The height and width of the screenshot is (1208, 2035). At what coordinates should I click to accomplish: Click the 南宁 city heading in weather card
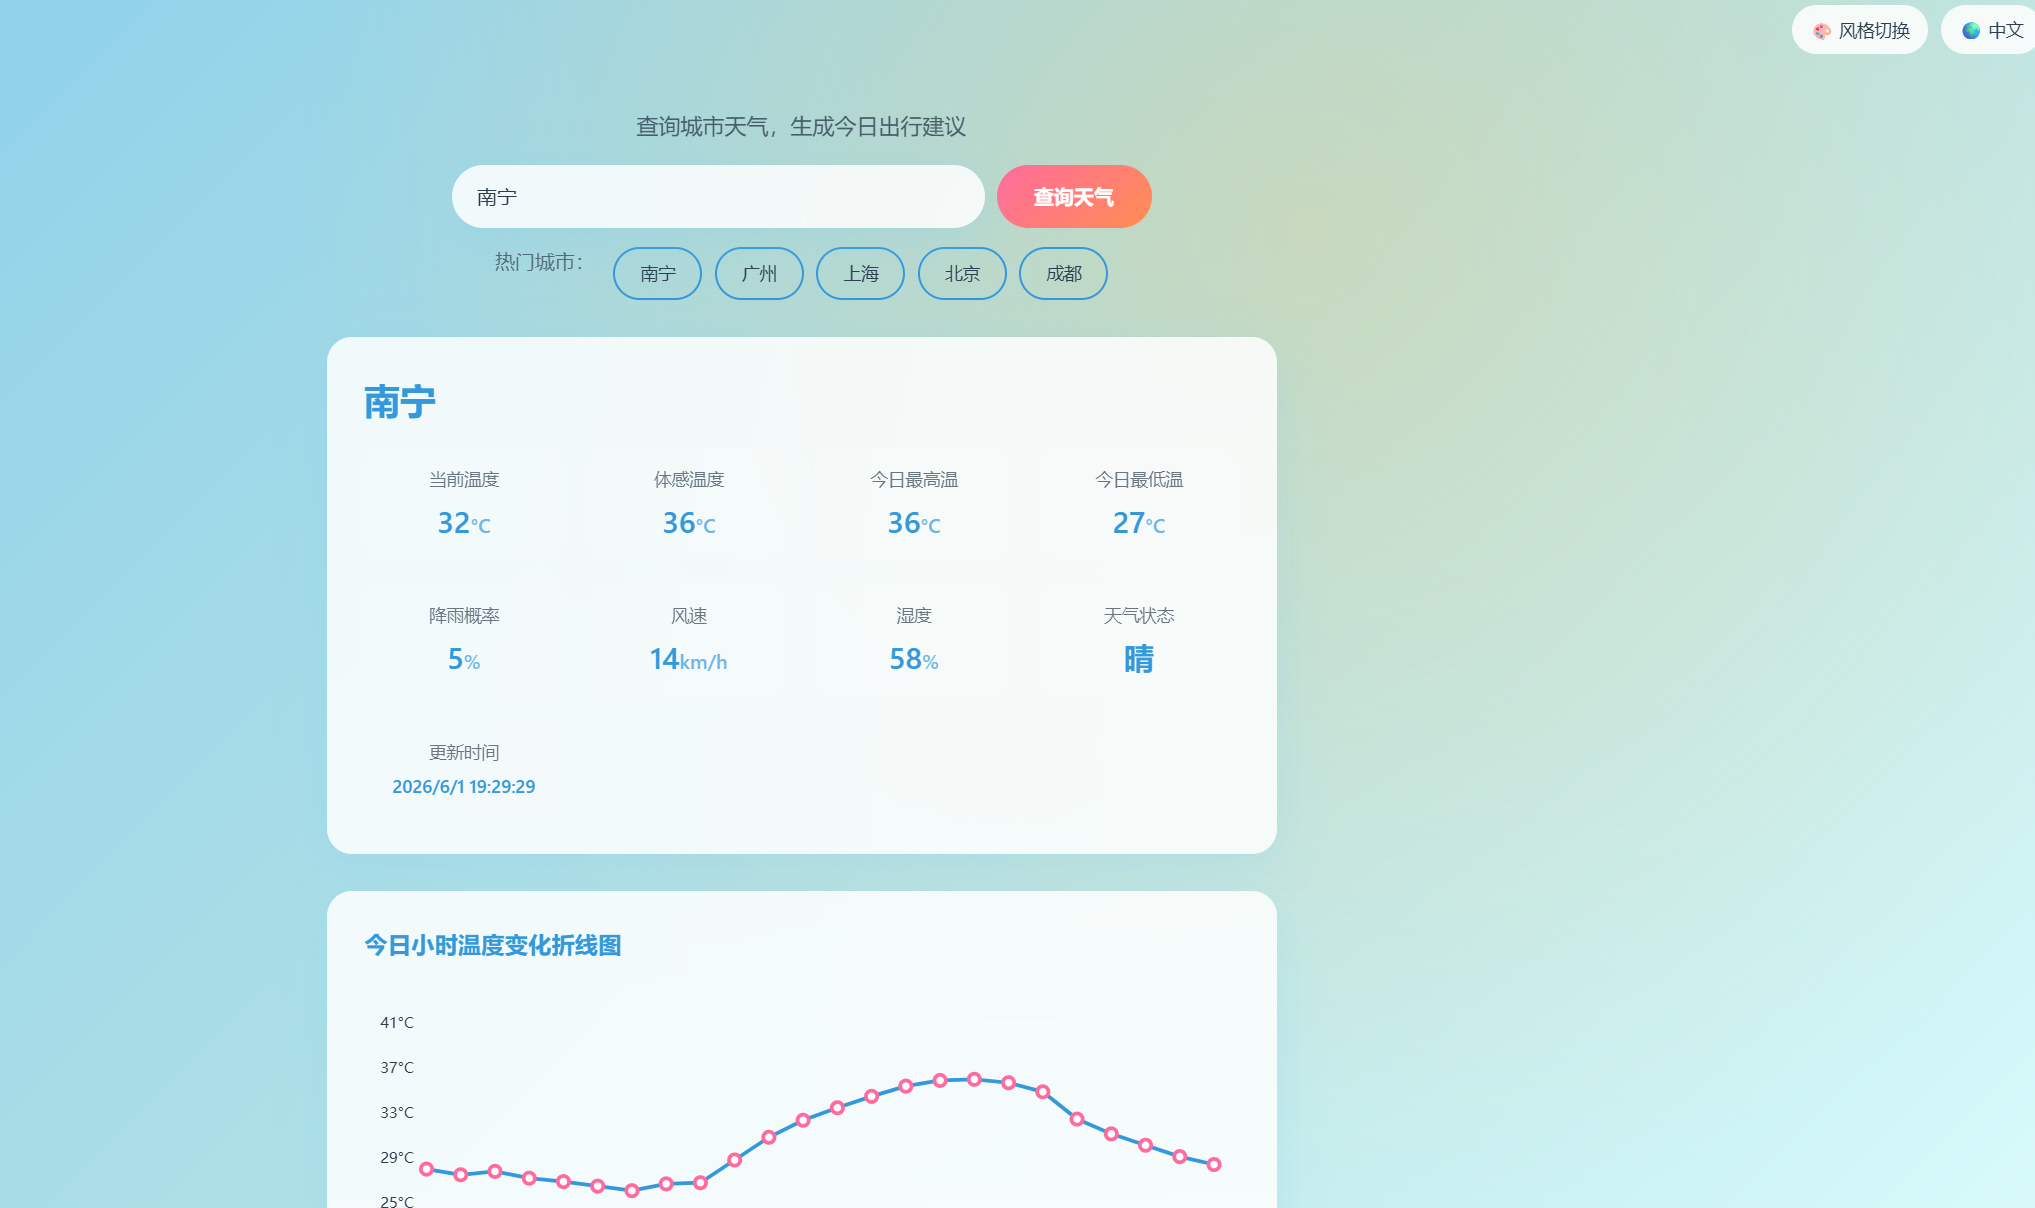[400, 402]
